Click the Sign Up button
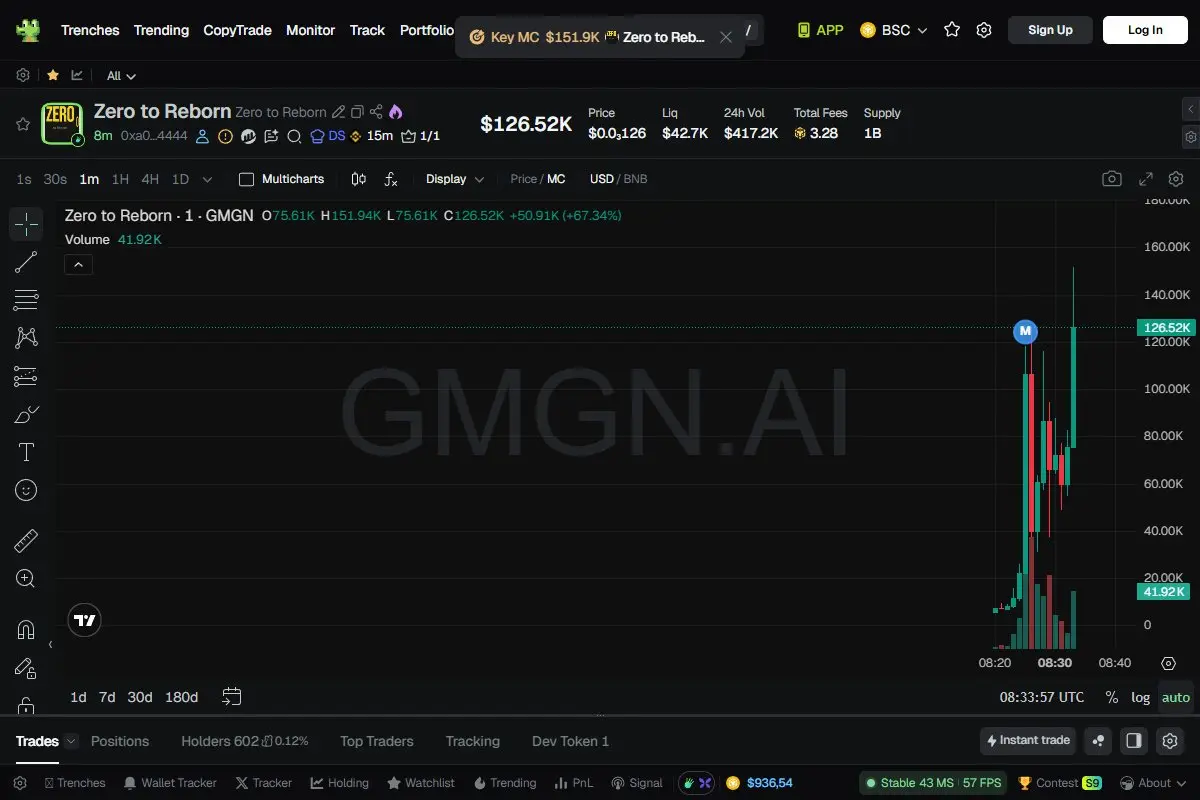1200x800 pixels. [x=1050, y=30]
